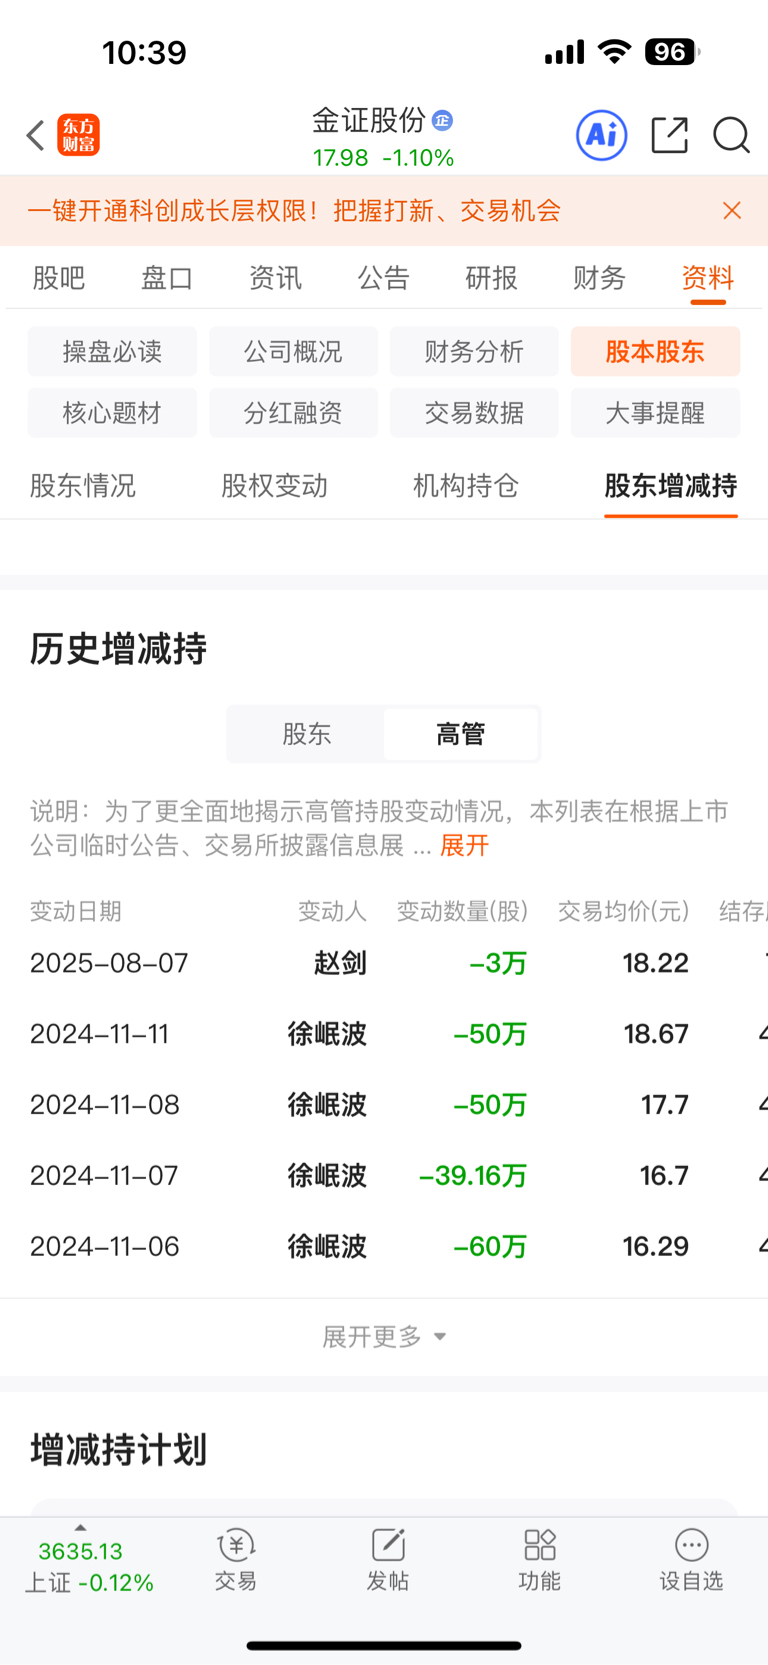Select the 18.67 price cell
This screenshot has height=1665, width=768.
(656, 1034)
